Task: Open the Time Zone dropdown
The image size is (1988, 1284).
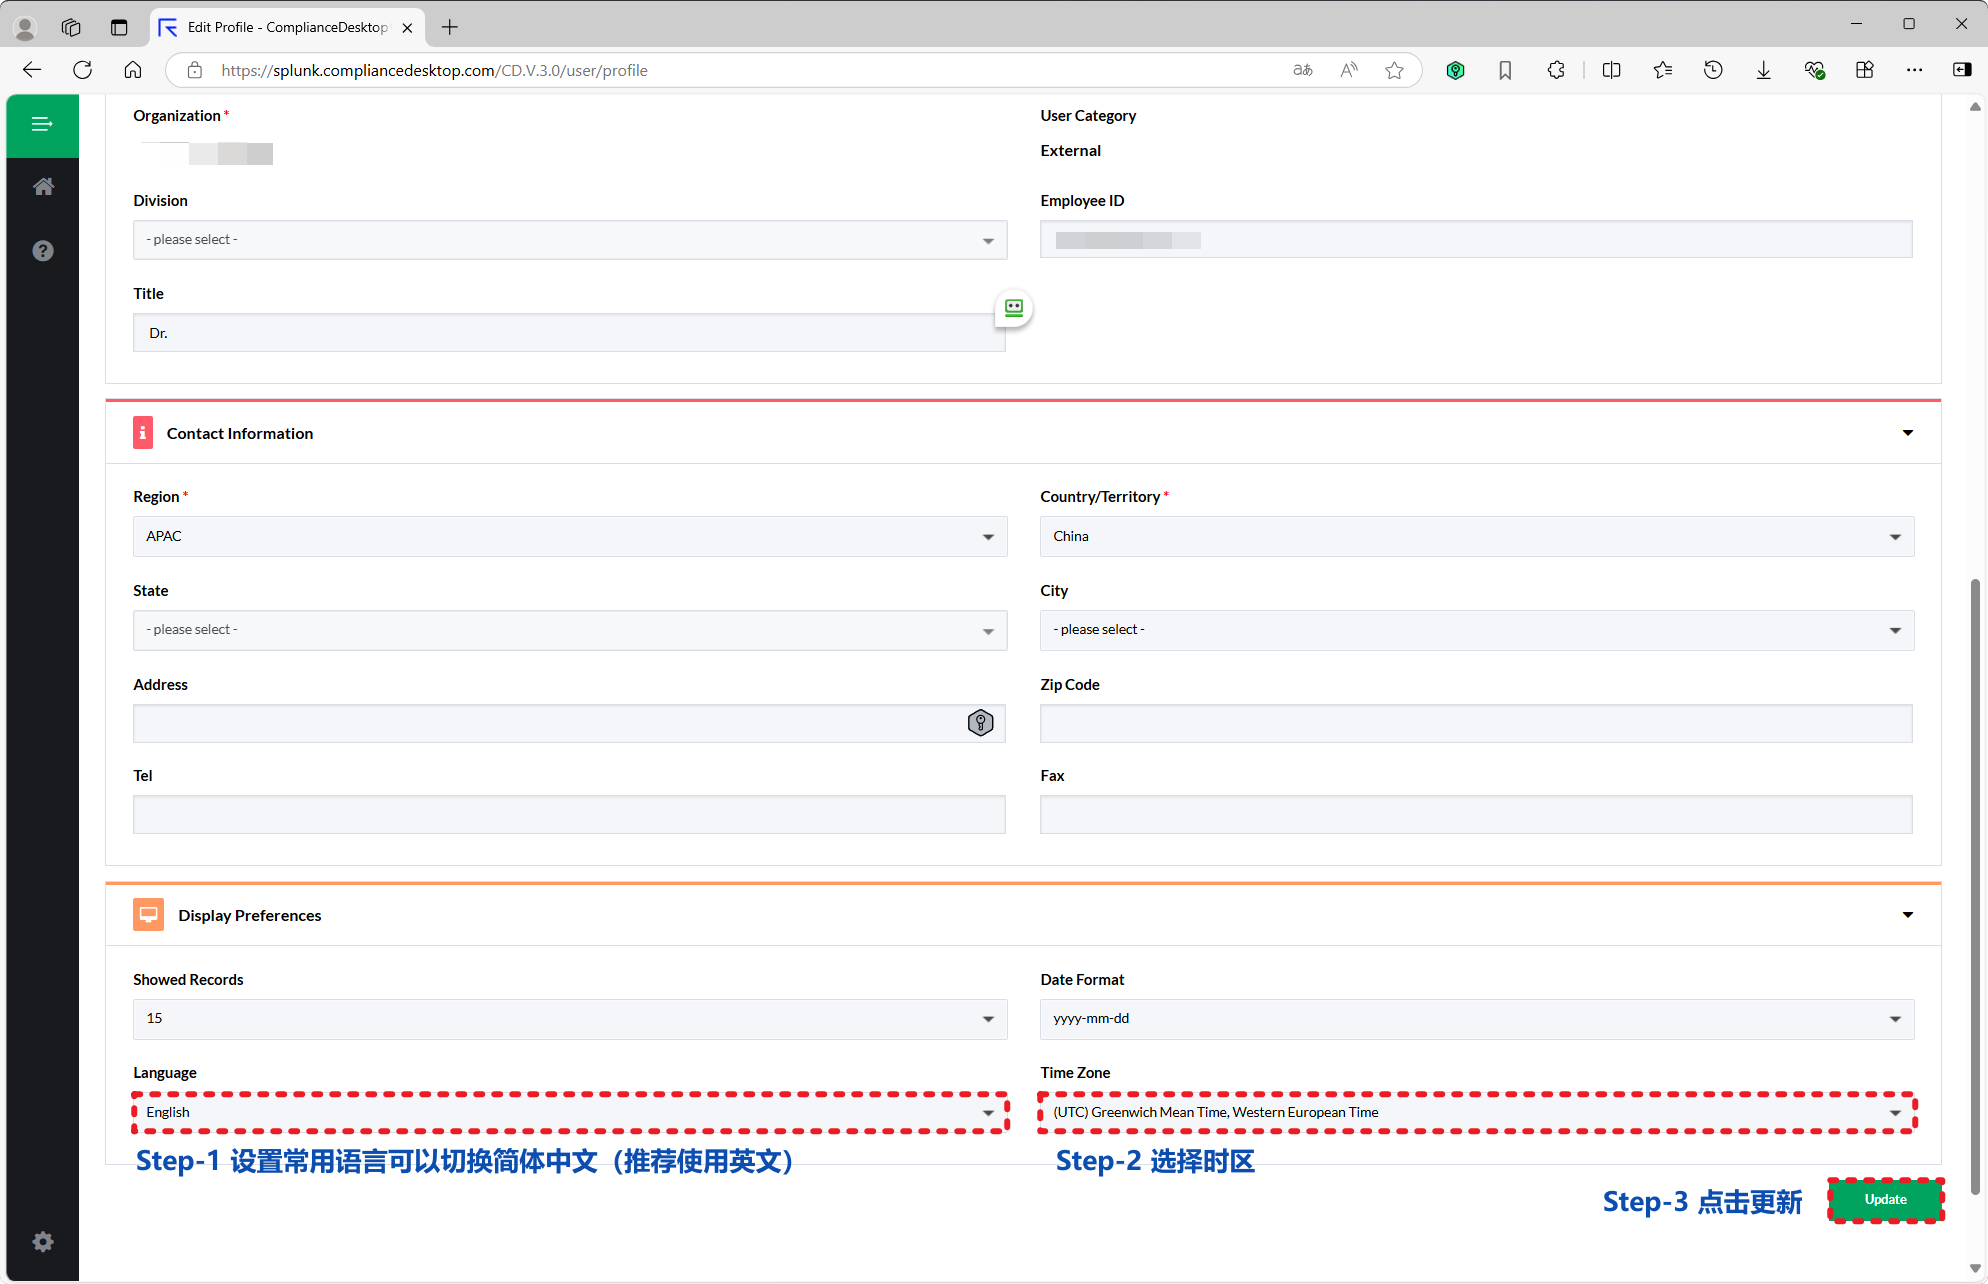Action: 1476,1113
